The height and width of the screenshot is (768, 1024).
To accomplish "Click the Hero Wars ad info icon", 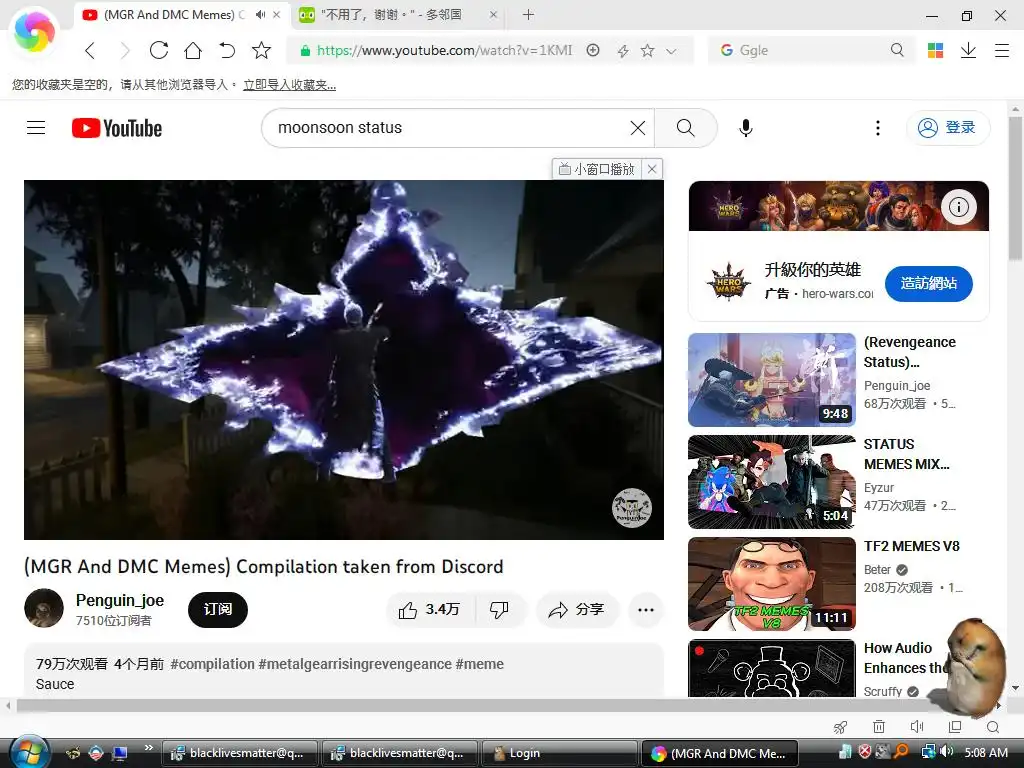I will click(959, 207).
